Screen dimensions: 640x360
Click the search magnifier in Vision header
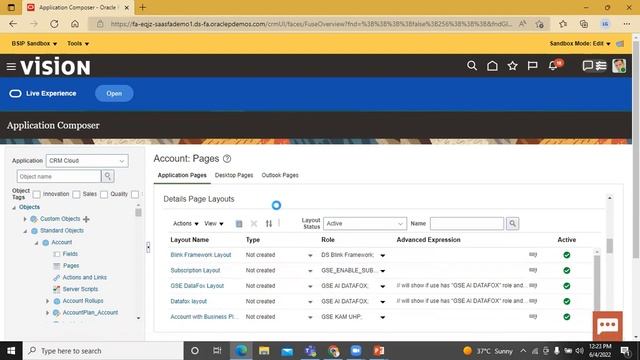coord(472,66)
